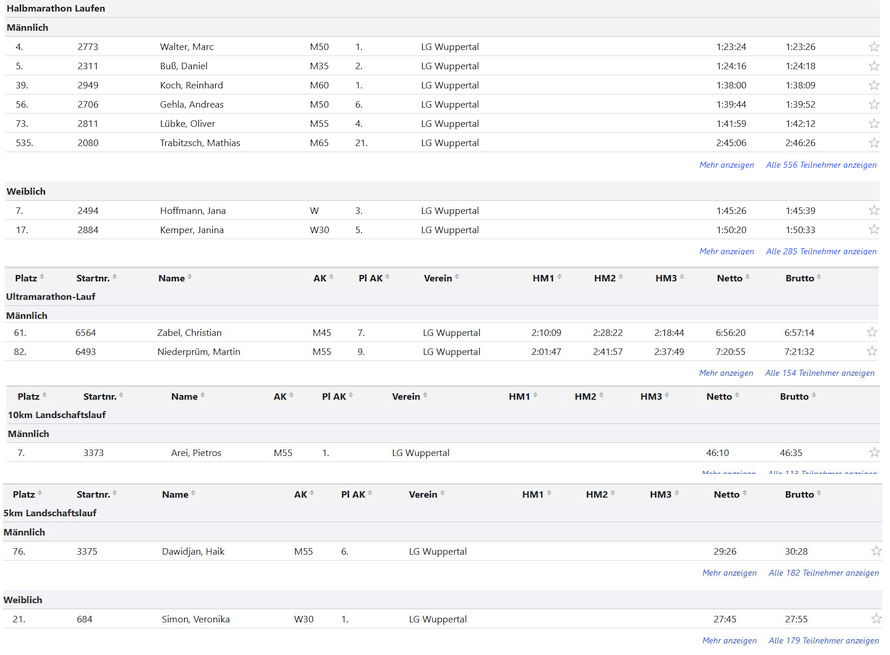Toggle the star beside Lübke, Oliver
This screenshot has width=890, height=655.
tap(874, 123)
